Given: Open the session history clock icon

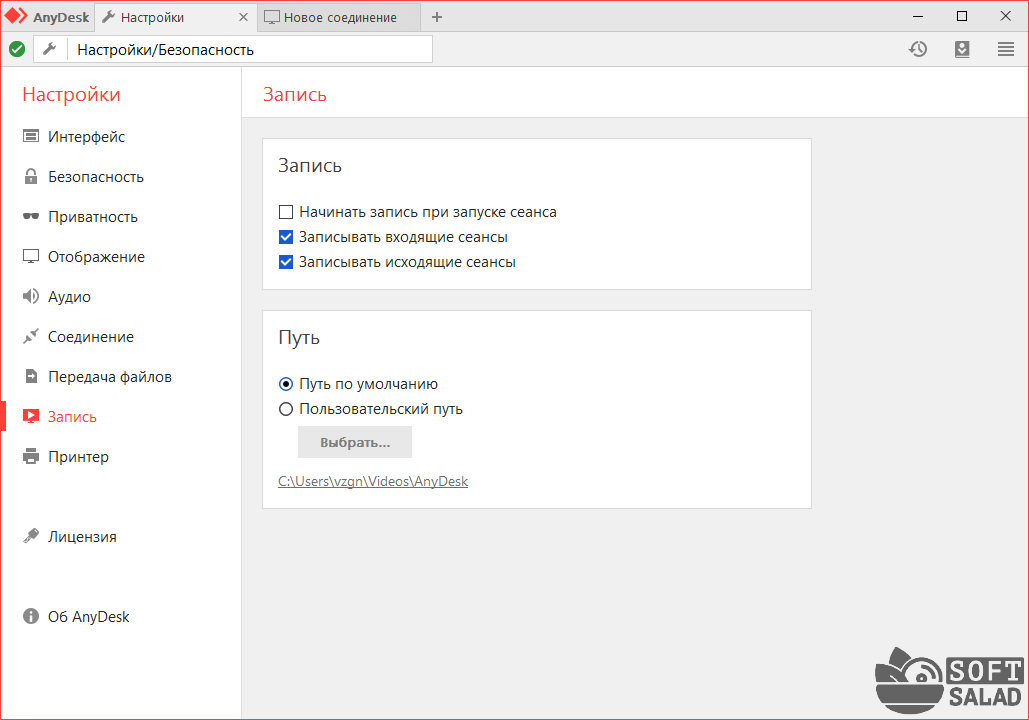Looking at the screenshot, I should click(x=918, y=49).
